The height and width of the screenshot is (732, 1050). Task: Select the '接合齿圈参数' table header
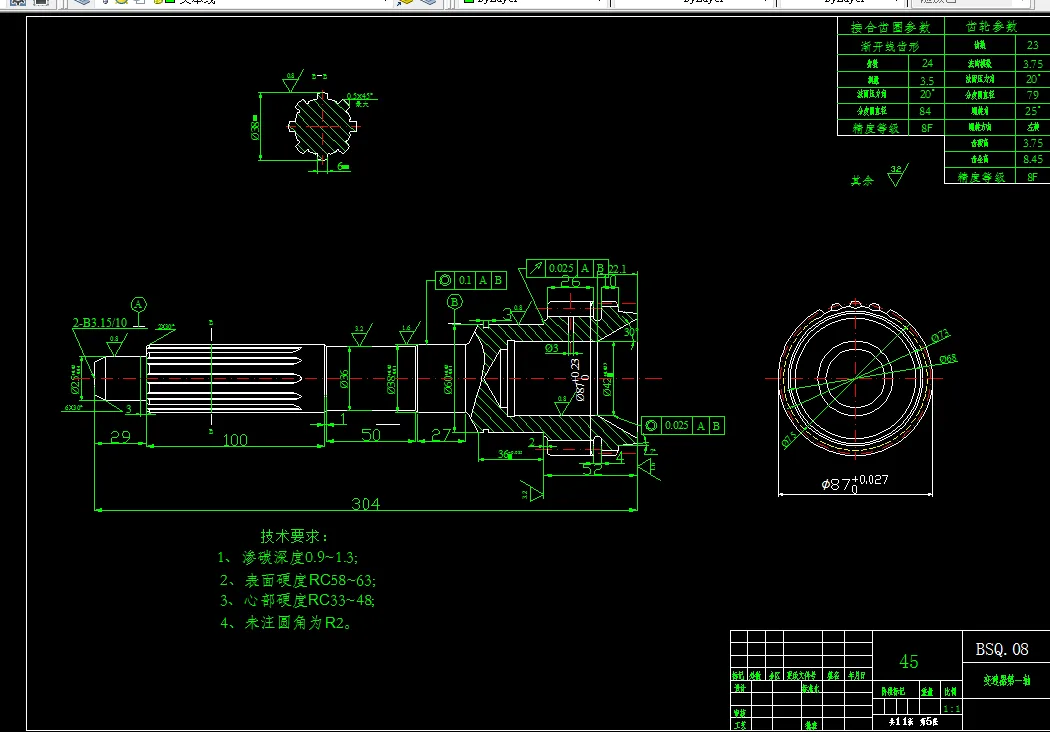pos(890,27)
